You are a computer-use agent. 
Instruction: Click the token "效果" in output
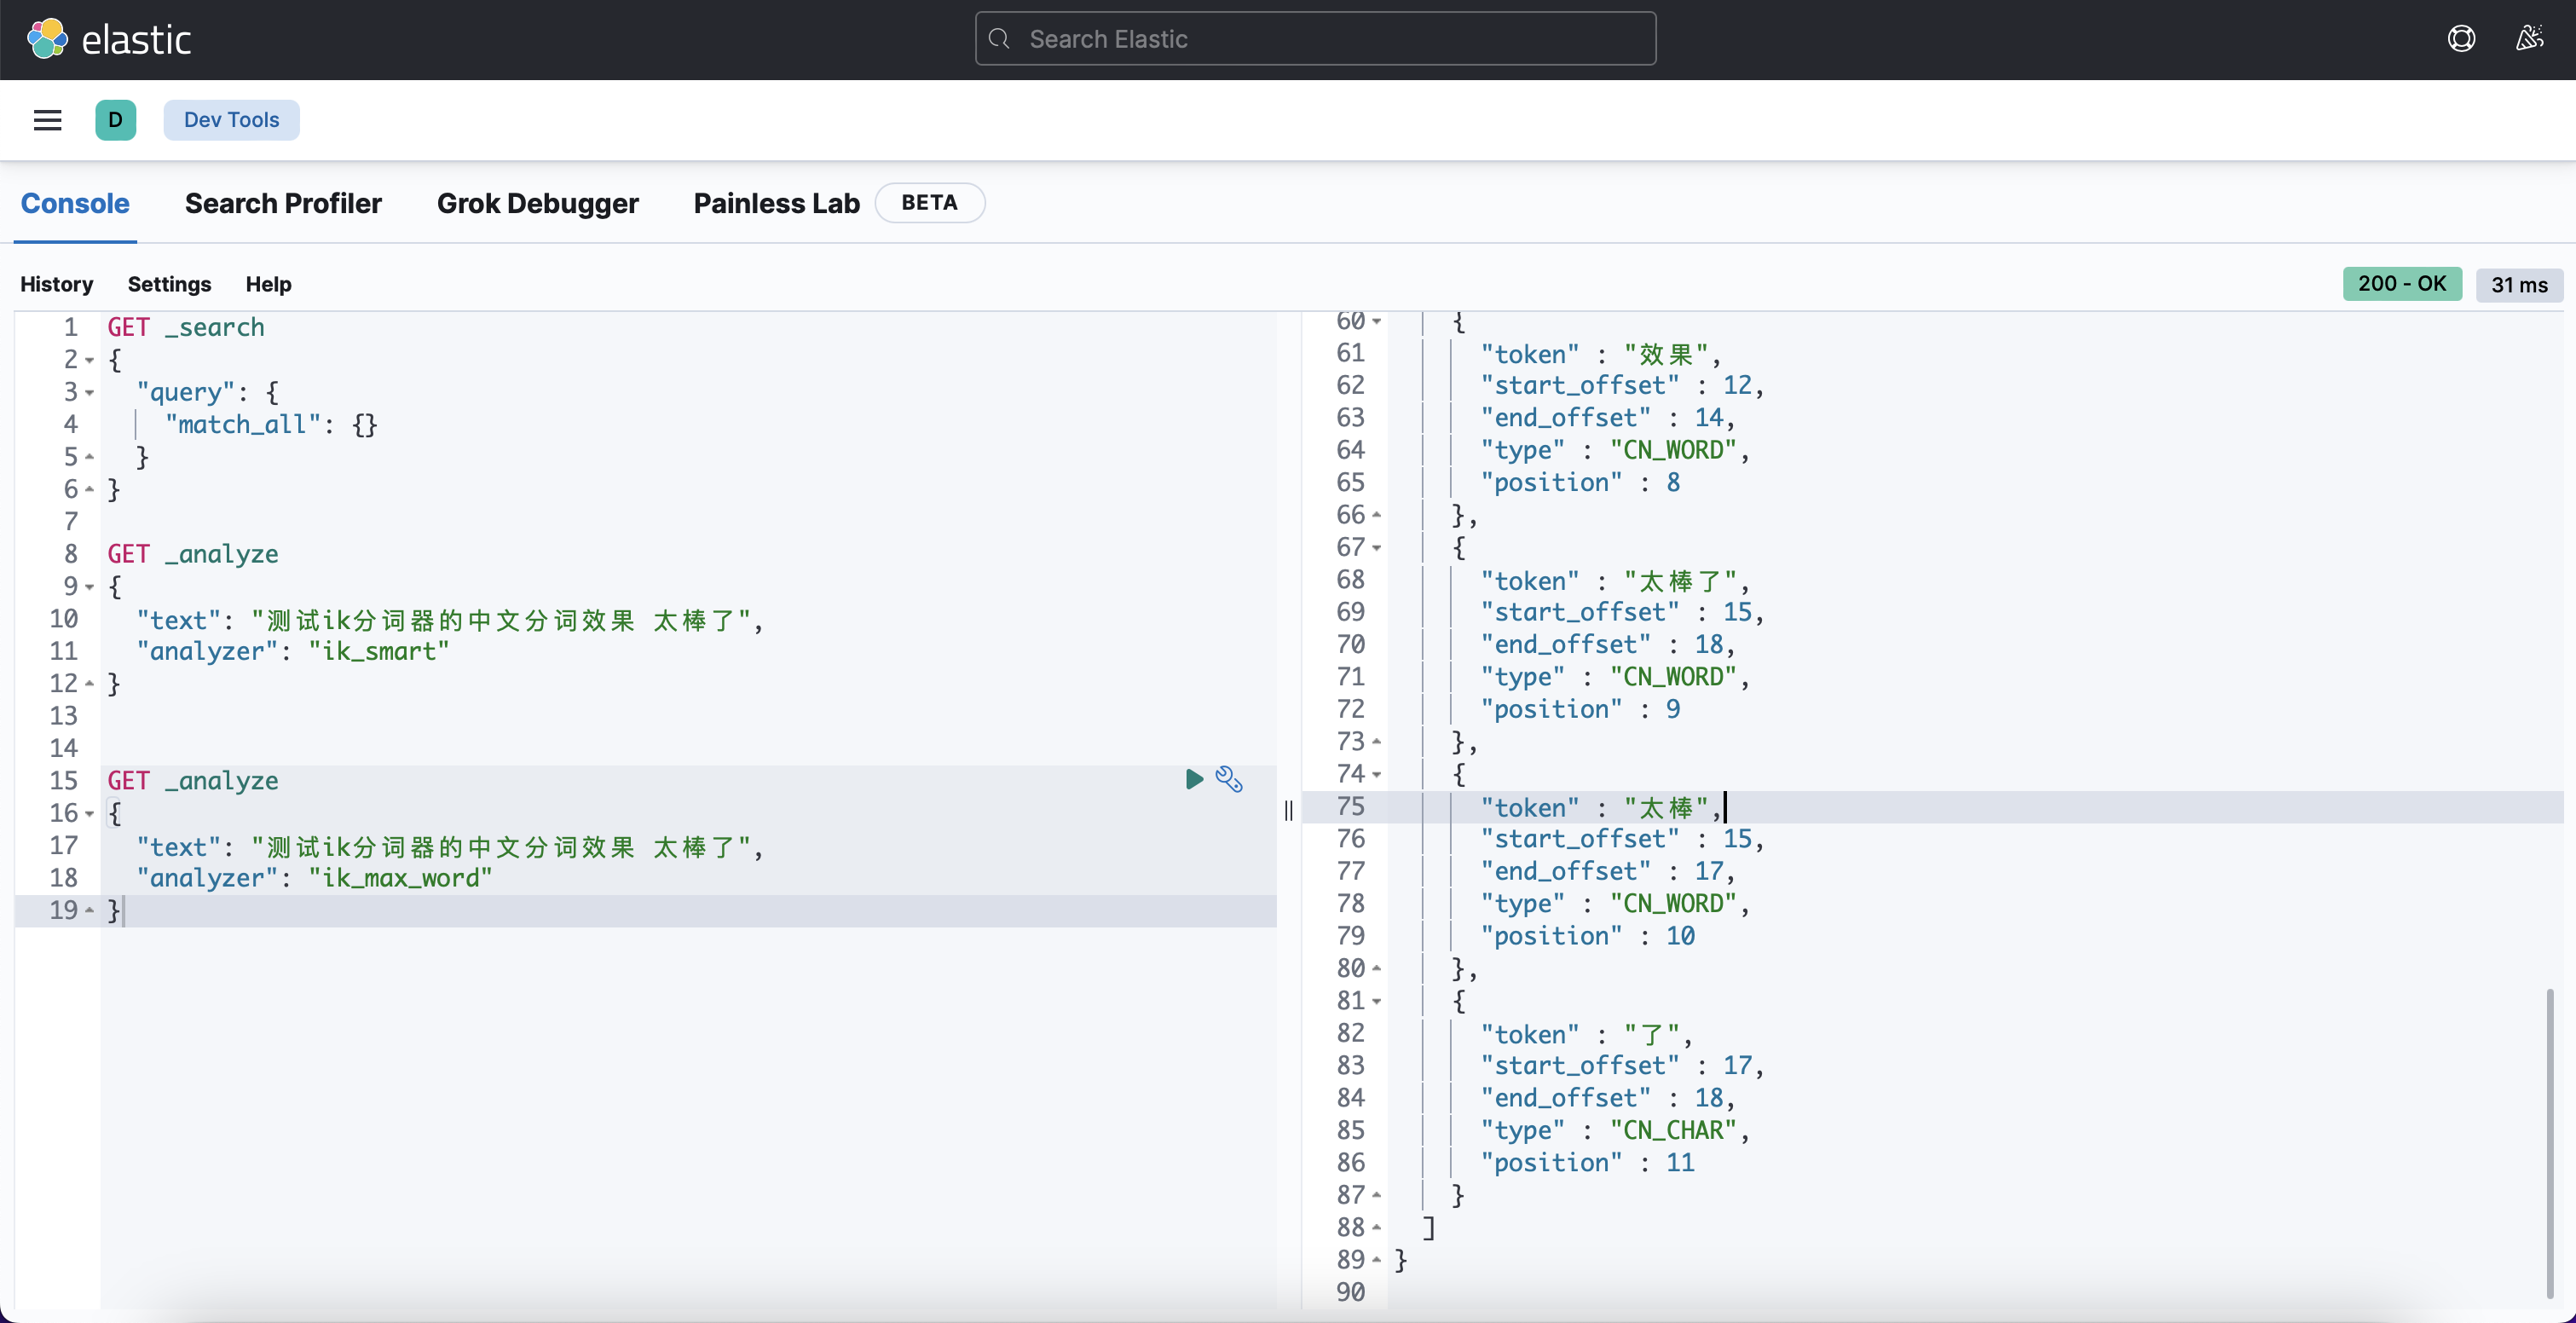[1667, 354]
